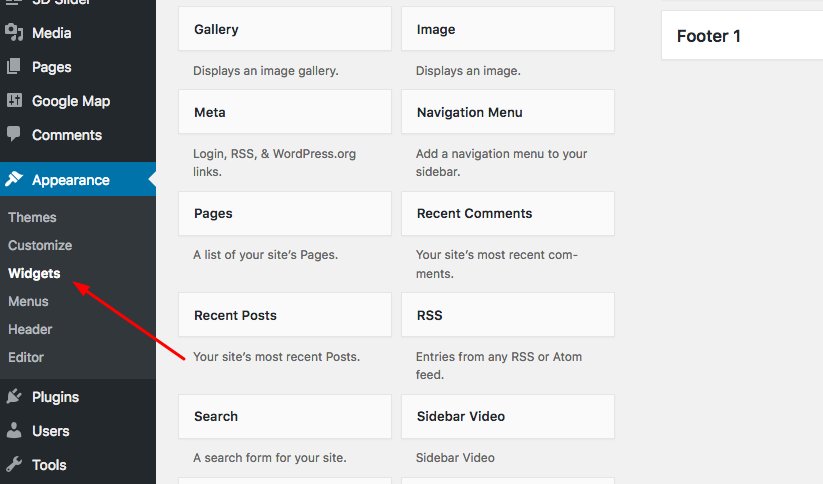Image resolution: width=823 pixels, height=484 pixels.
Task: Expand the RSS widget
Action: tap(508, 315)
